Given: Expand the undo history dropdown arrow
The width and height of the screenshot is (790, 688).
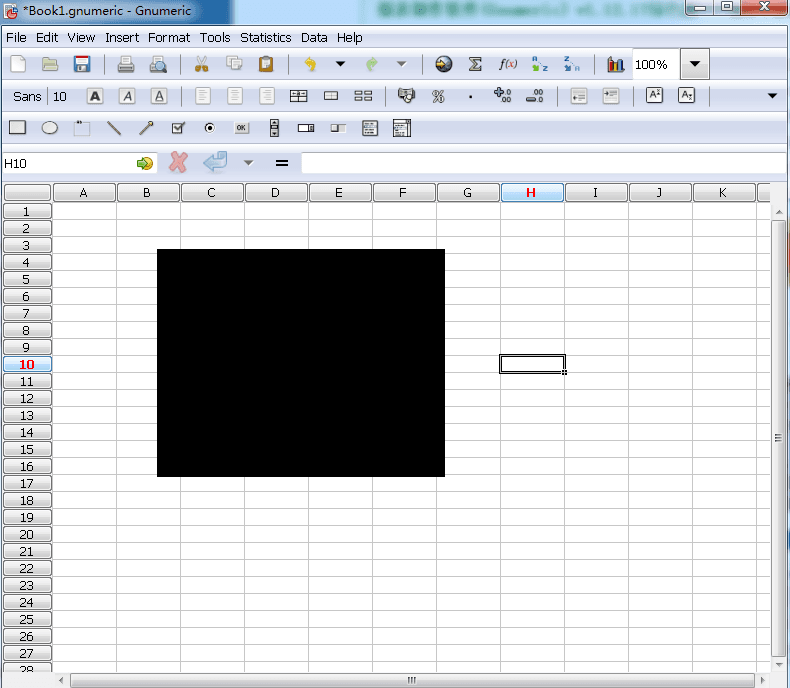Looking at the screenshot, I should point(340,64).
